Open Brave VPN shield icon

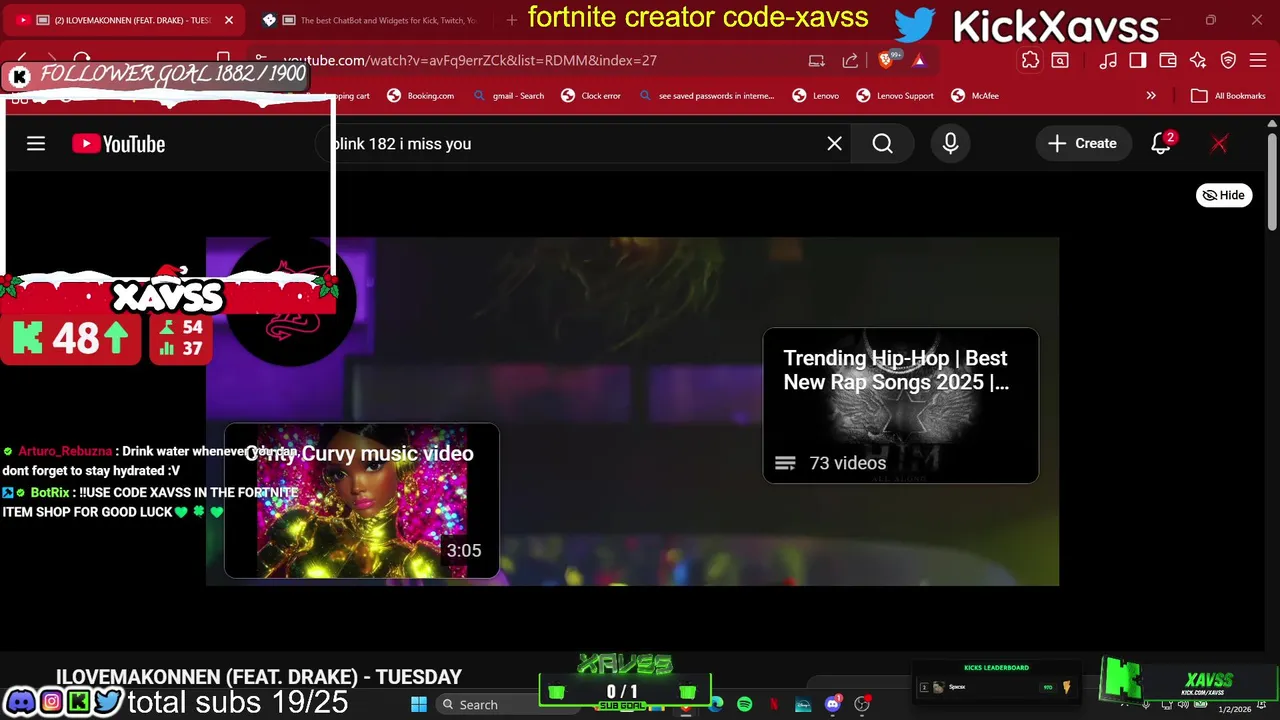tap(1228, 60)
